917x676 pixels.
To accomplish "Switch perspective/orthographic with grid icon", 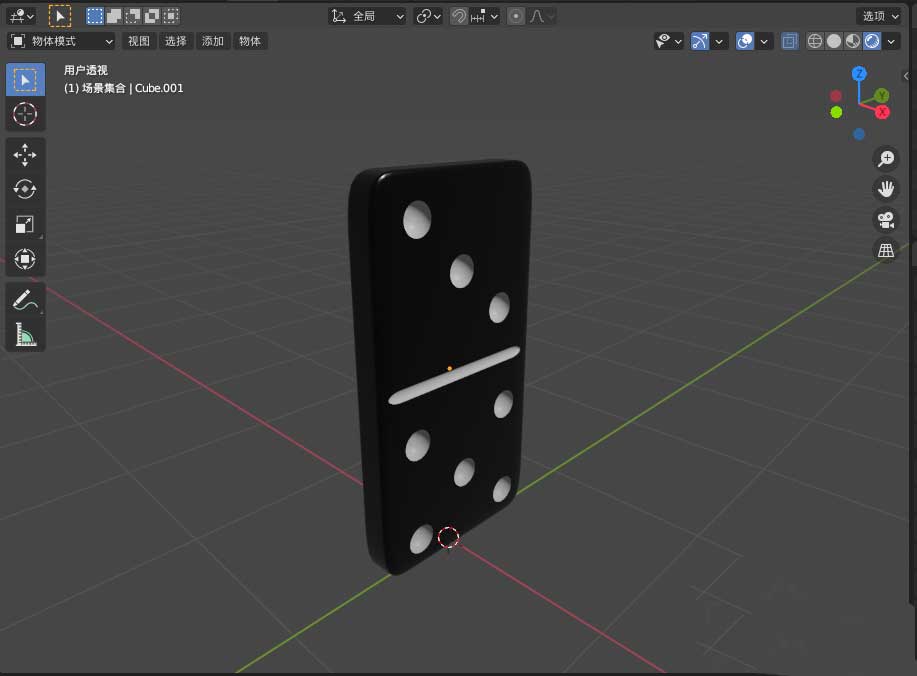I will 886,251.
